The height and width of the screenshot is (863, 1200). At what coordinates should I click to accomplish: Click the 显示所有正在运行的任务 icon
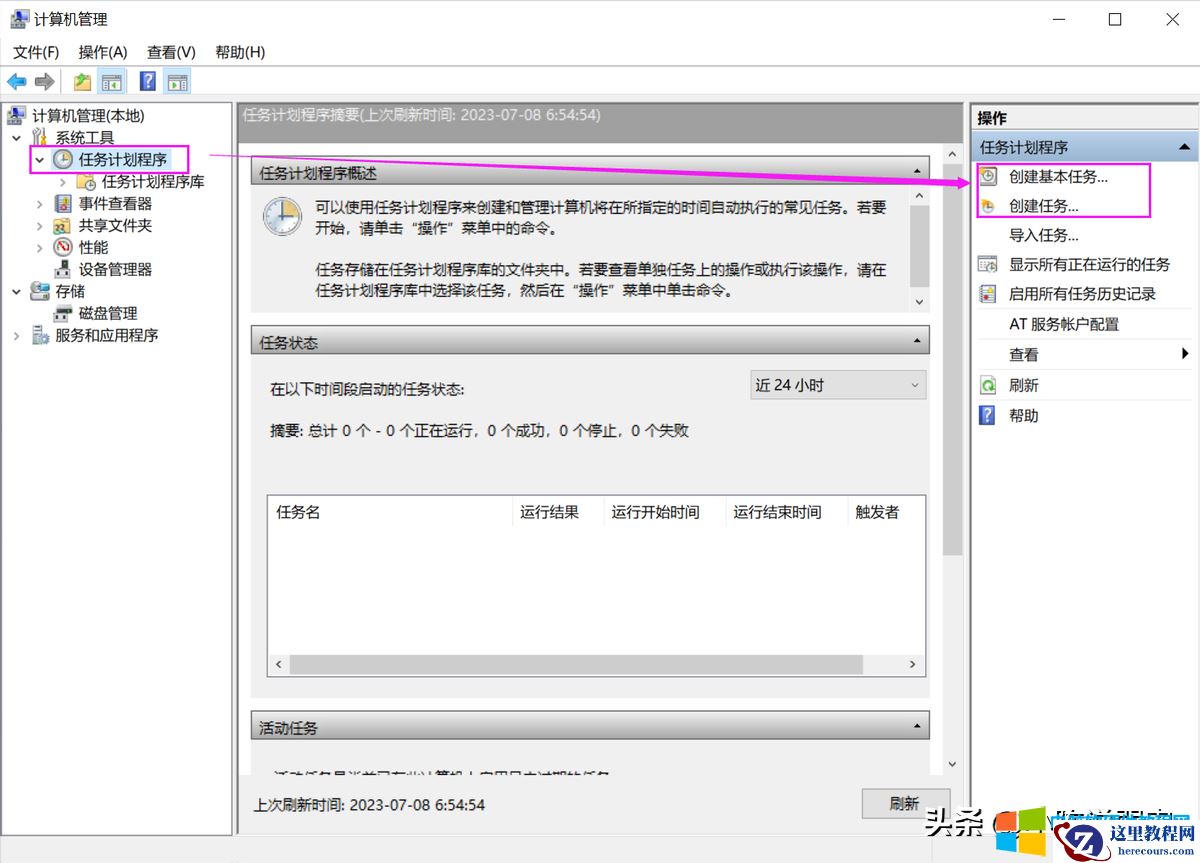(x=988, y=265)
